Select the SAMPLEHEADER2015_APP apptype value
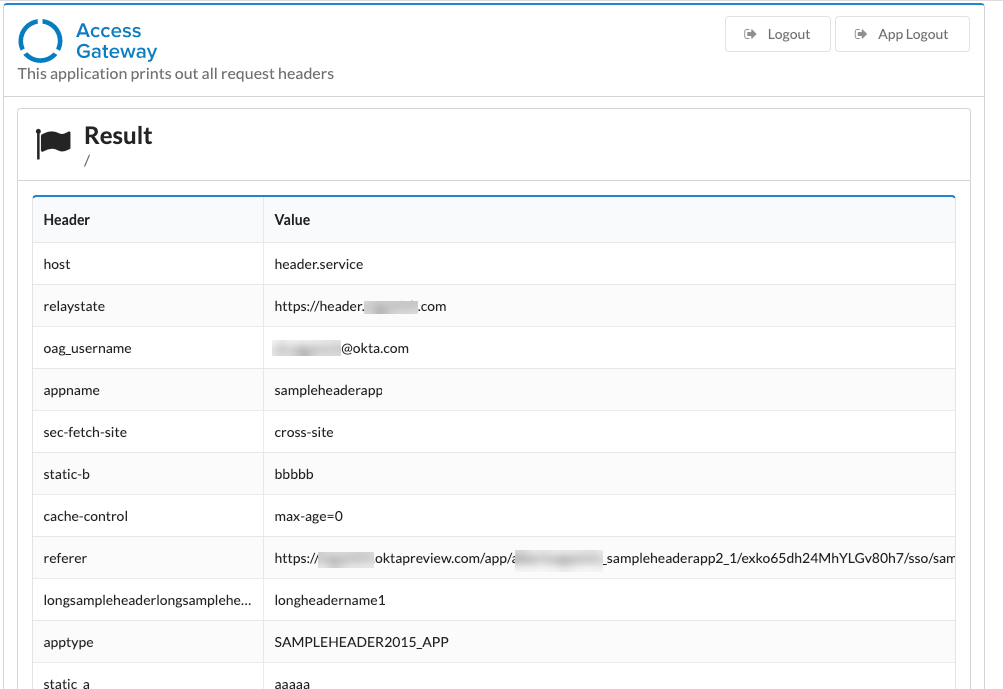The width and height of the screenshot is (1003, 689). pos(361,643)
